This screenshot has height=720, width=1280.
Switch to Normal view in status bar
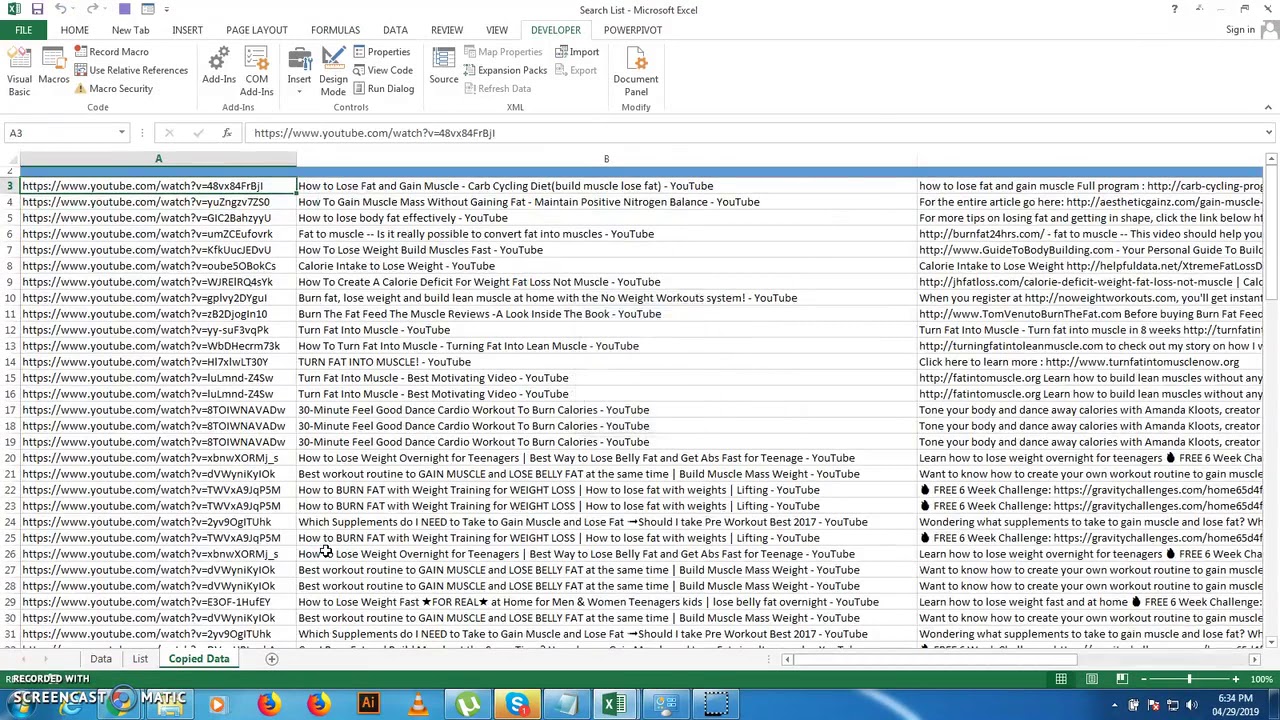click(1061, 679)
